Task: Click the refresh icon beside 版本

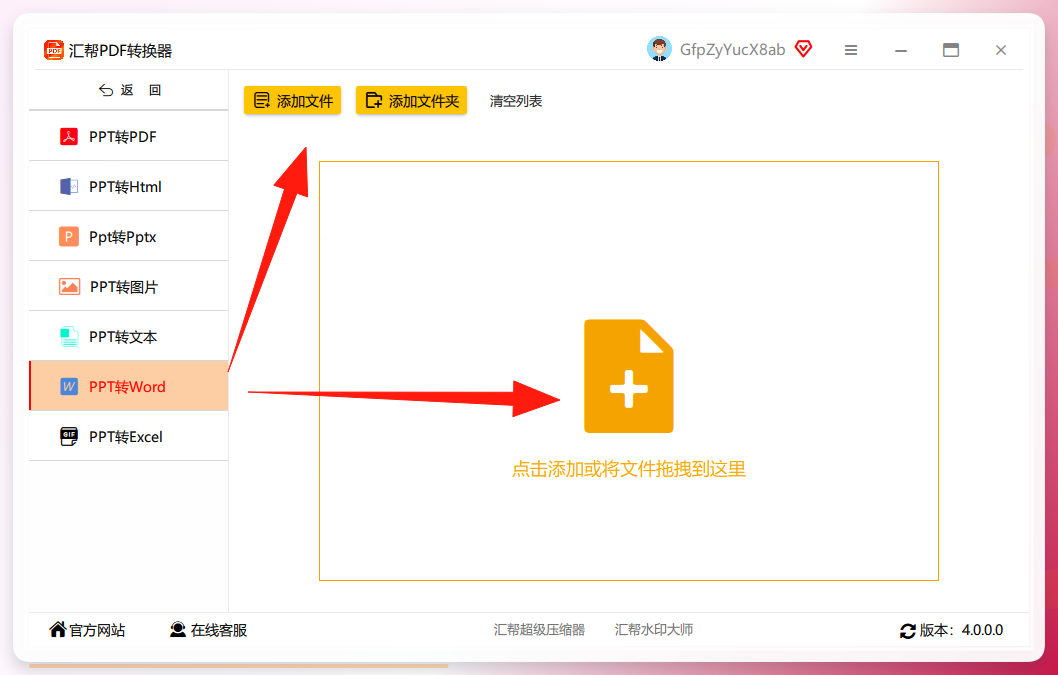Action: coord(908,630)
